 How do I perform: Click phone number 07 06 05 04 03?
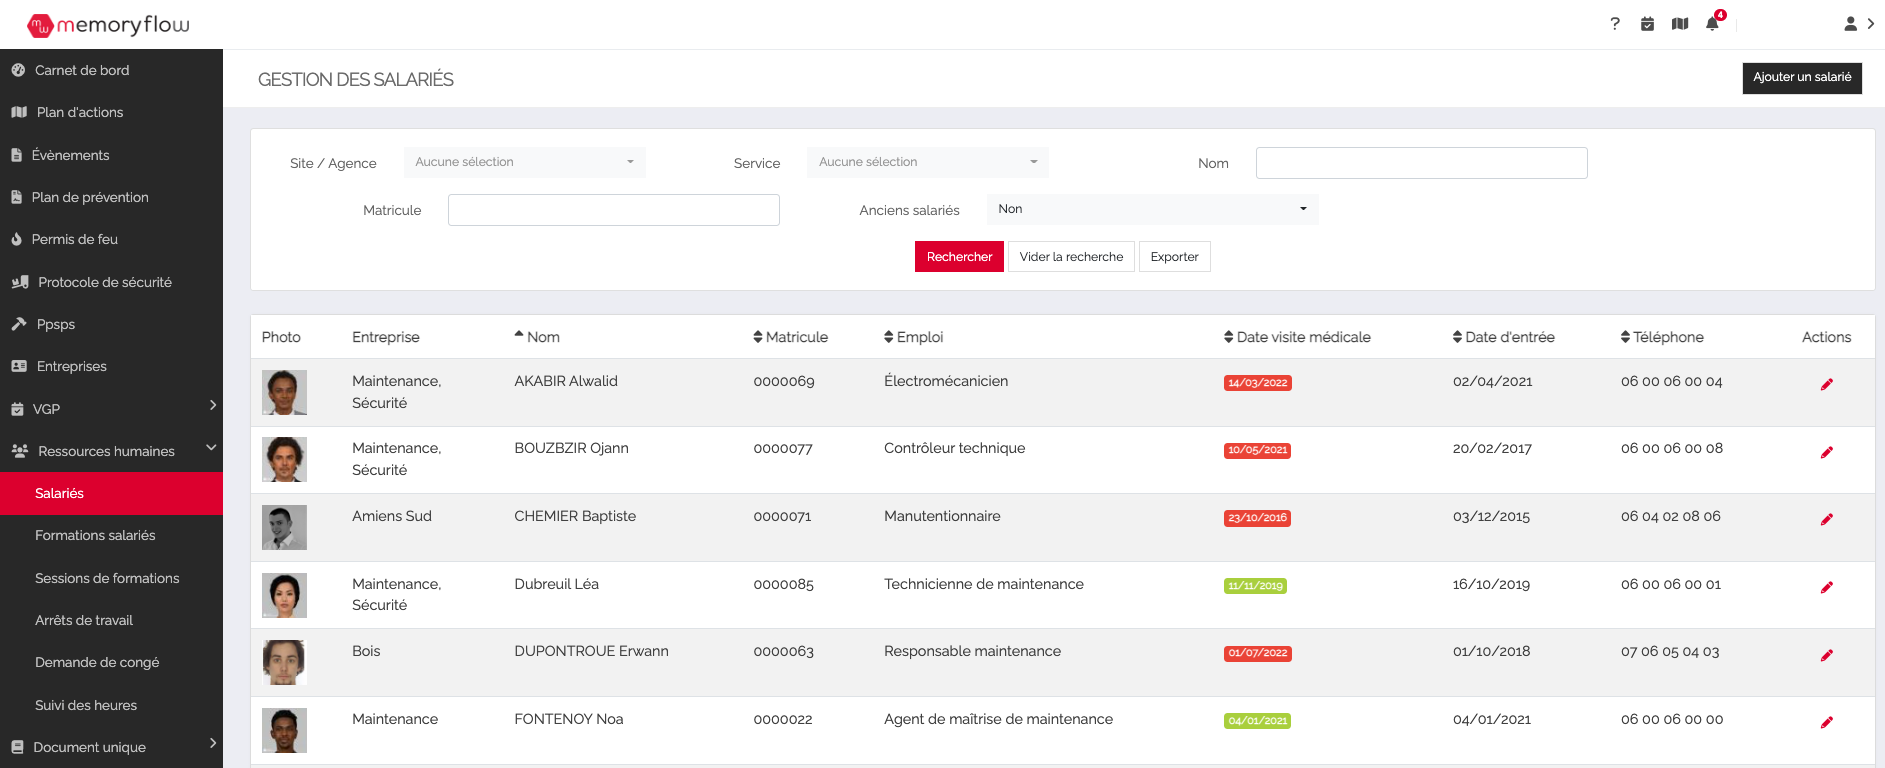tap(1670, 652)
